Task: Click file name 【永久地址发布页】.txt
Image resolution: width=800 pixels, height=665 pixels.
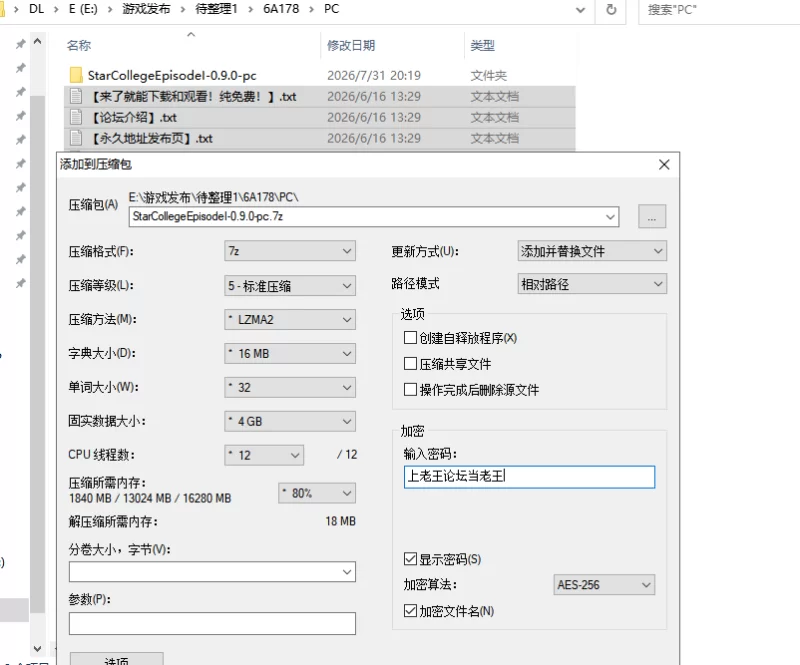Action: (x=151, y=138)
